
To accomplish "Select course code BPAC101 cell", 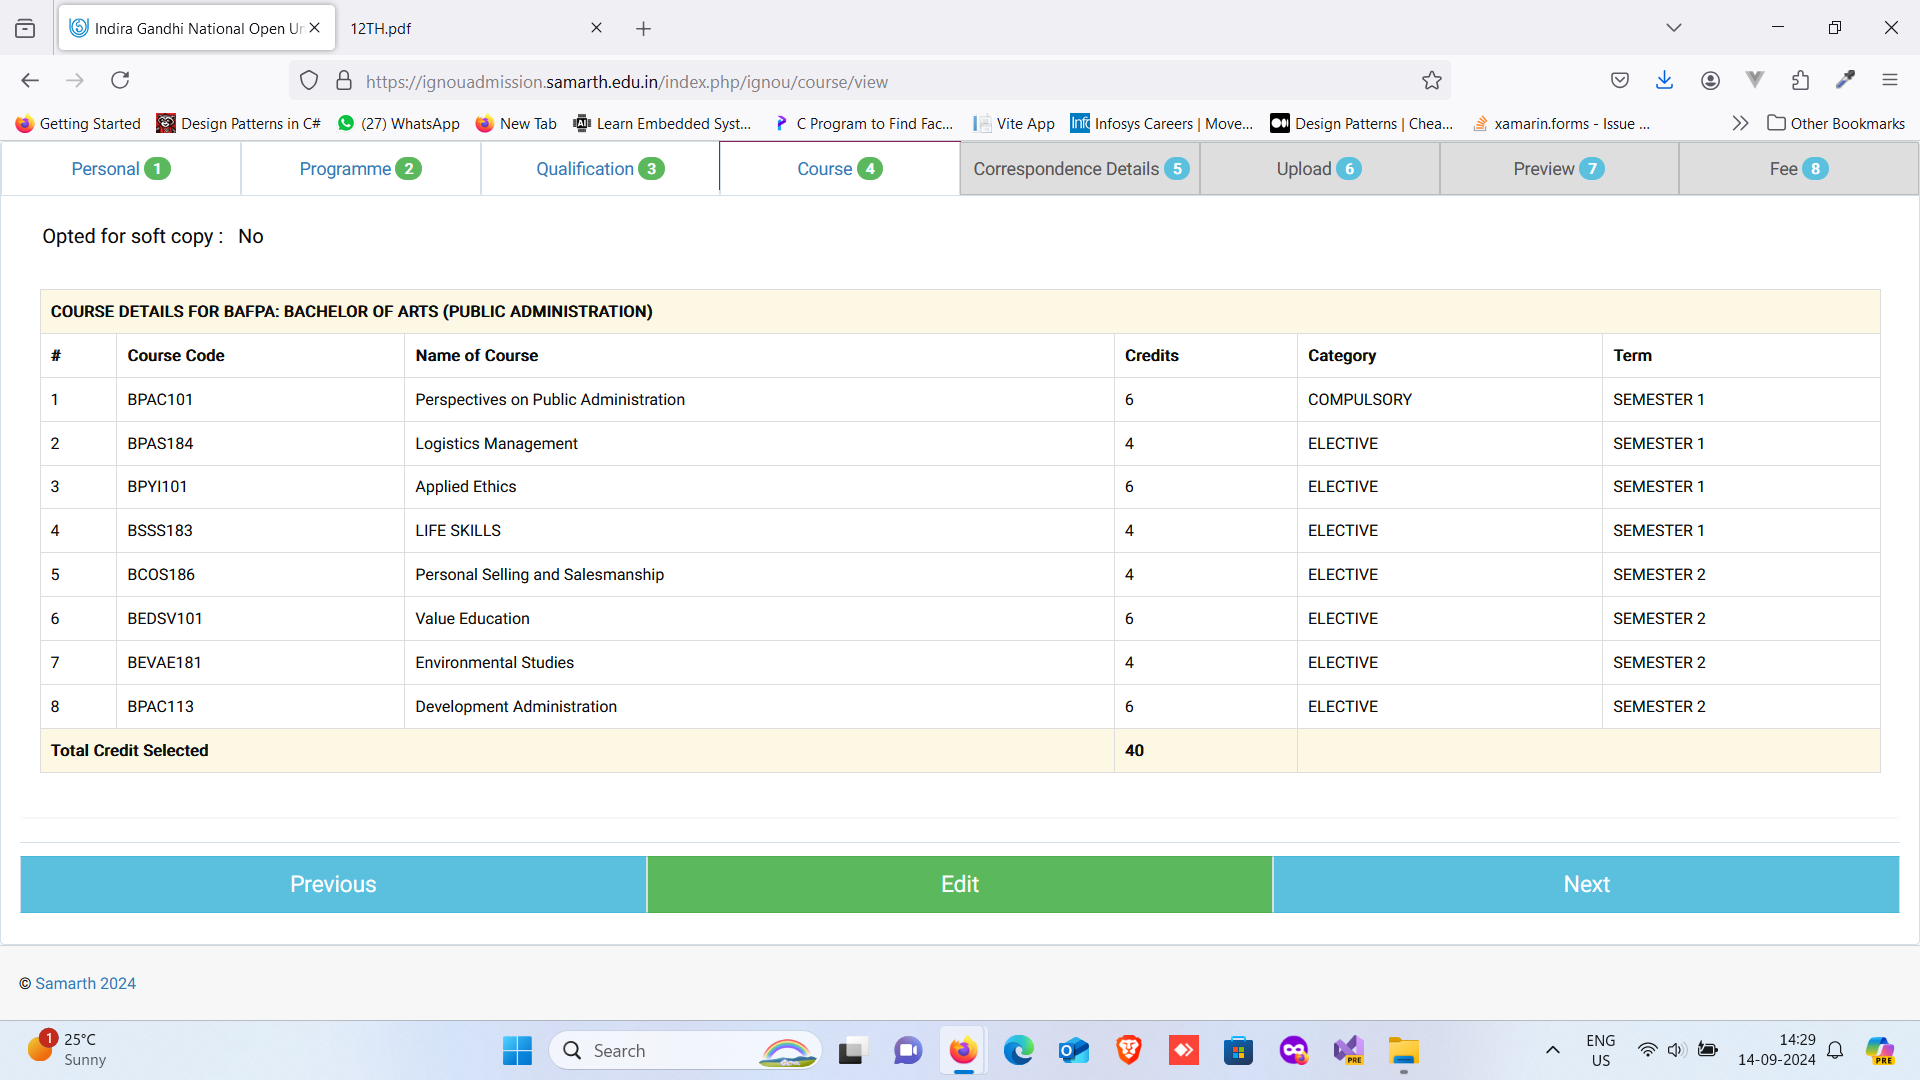I will 260,399.
